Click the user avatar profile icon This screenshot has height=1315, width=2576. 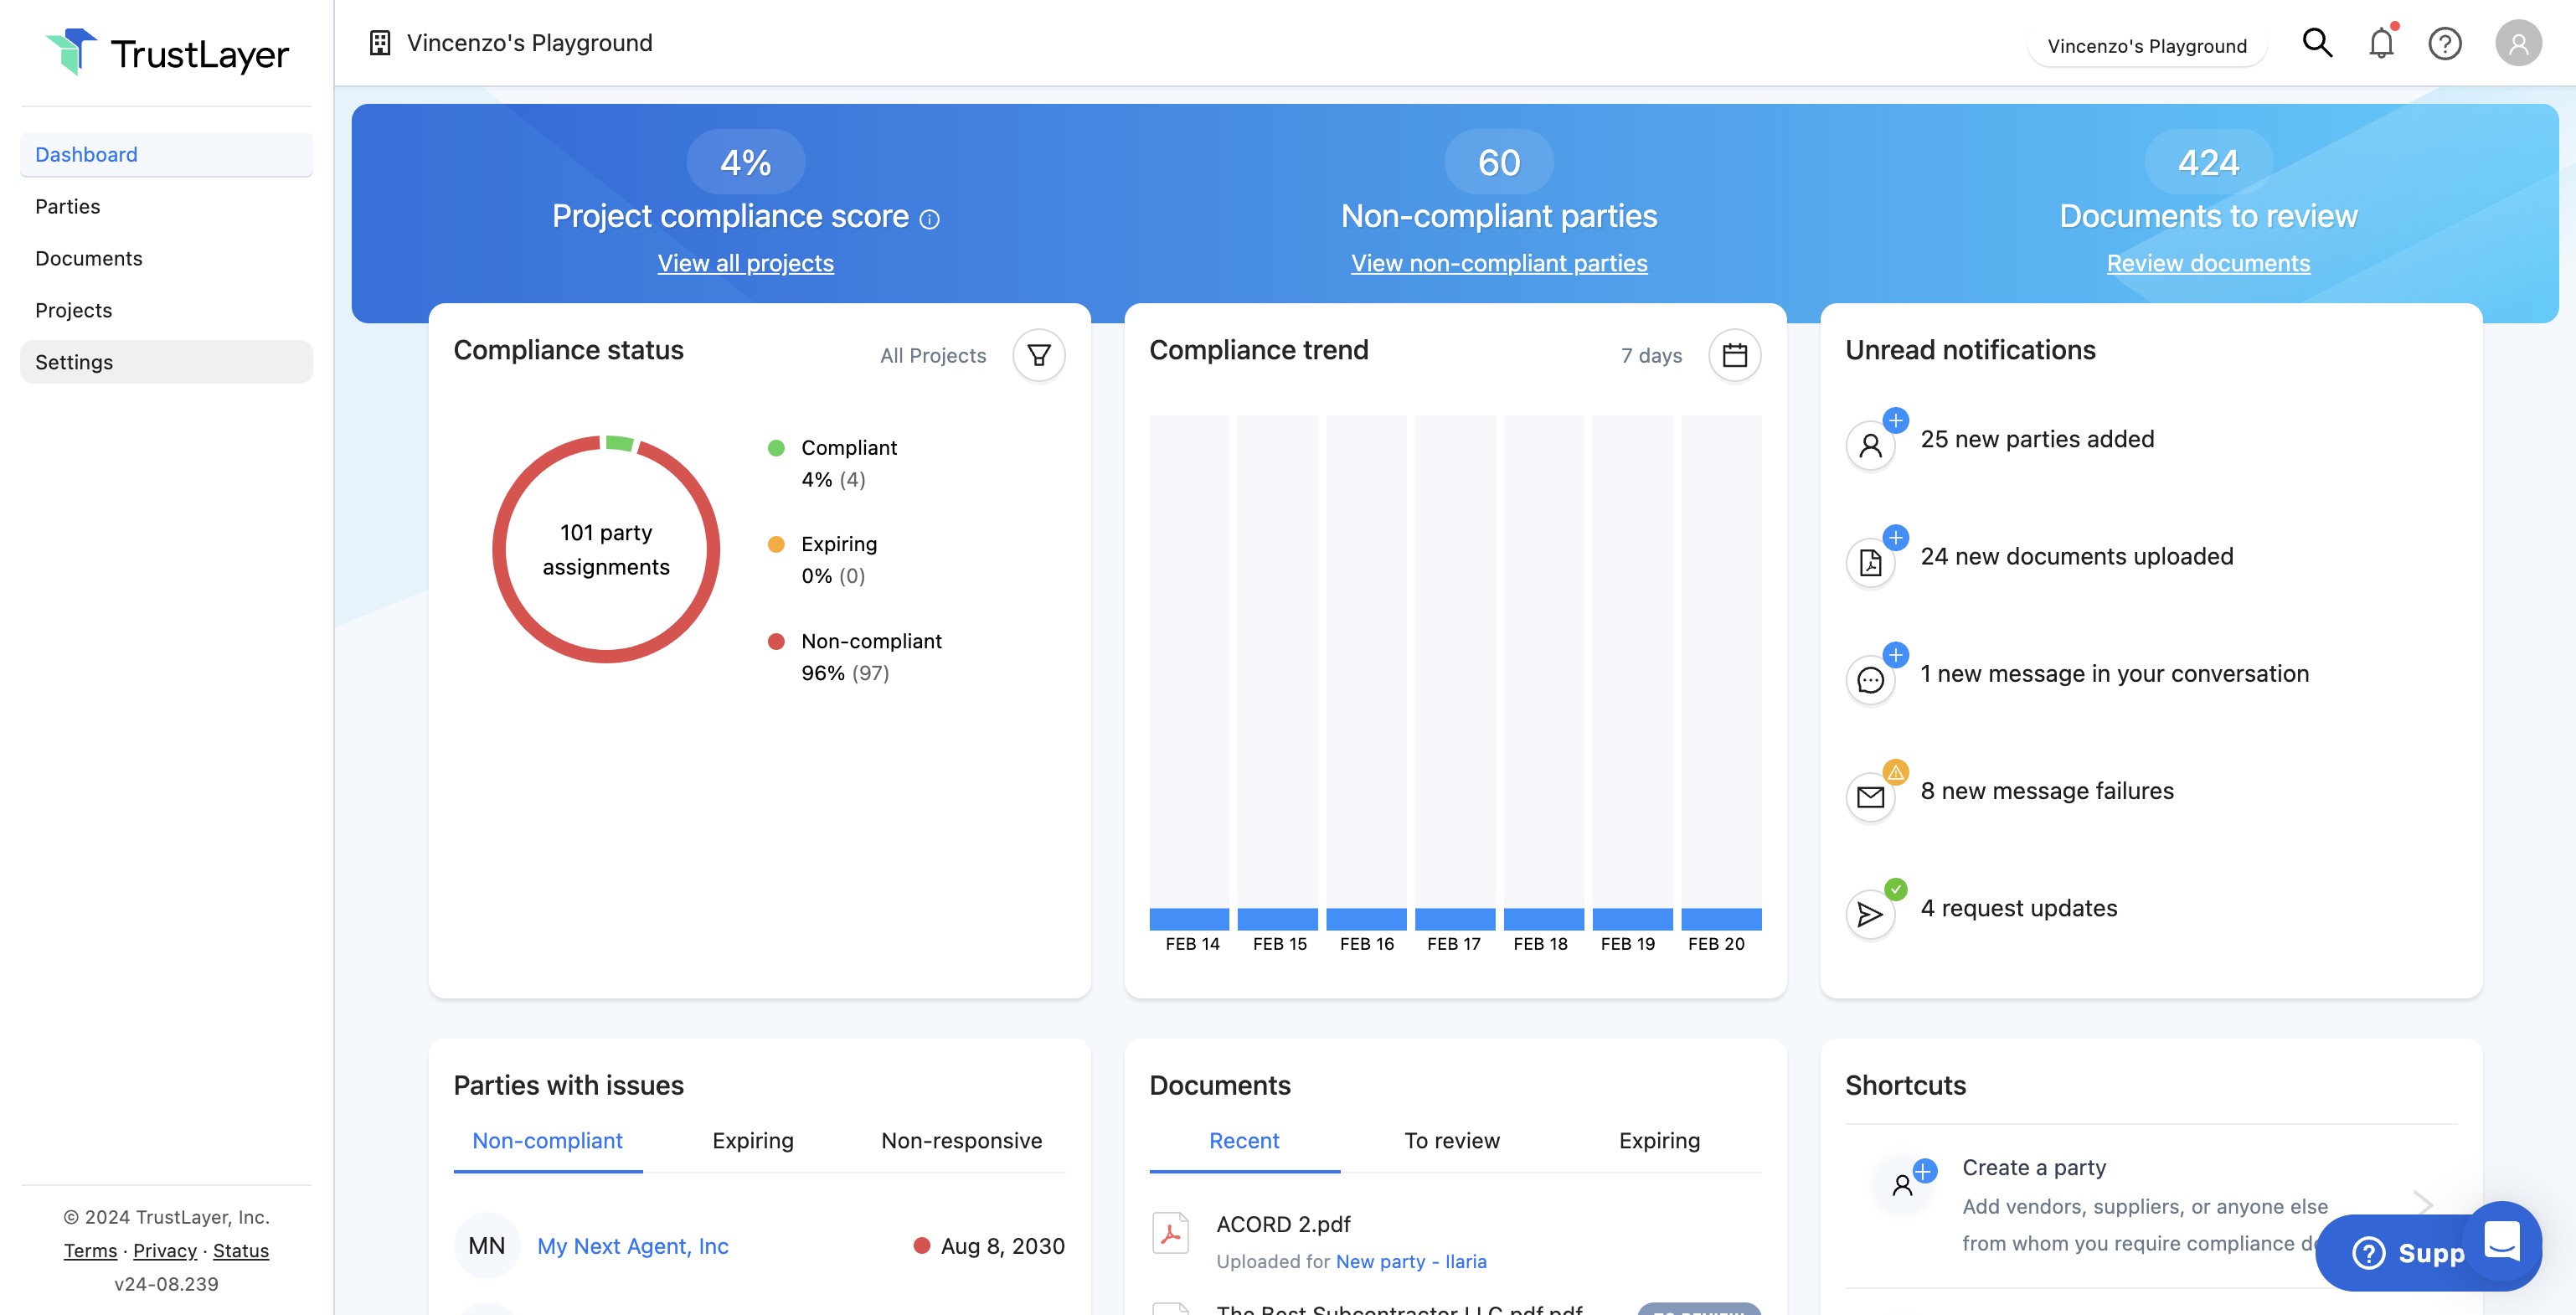pos(2517,44)
